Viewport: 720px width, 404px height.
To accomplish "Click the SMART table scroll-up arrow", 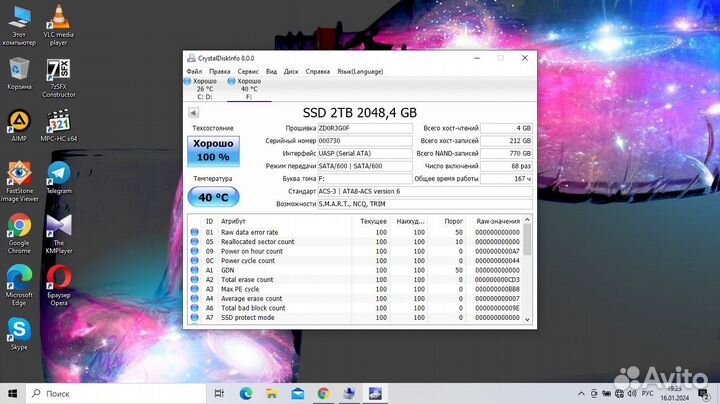I will (527, 220).
